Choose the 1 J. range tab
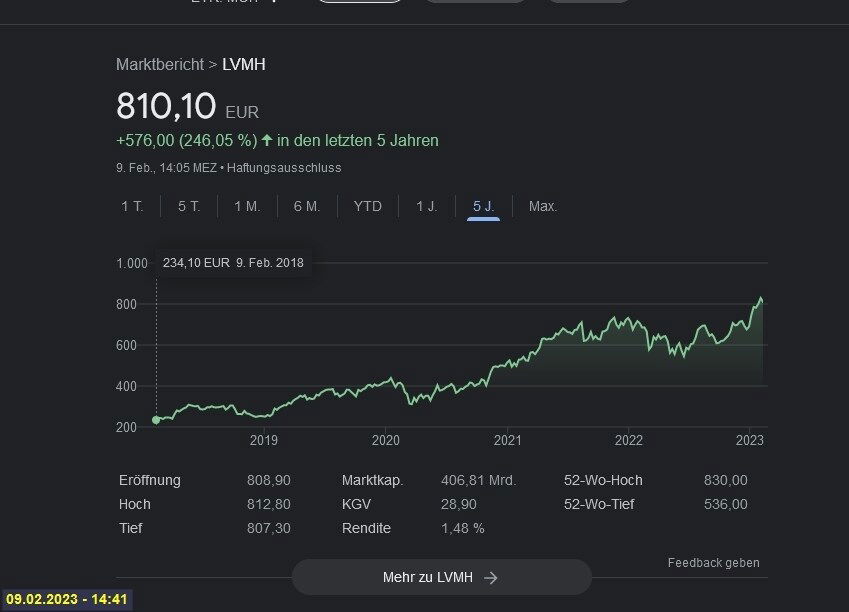 427,206
